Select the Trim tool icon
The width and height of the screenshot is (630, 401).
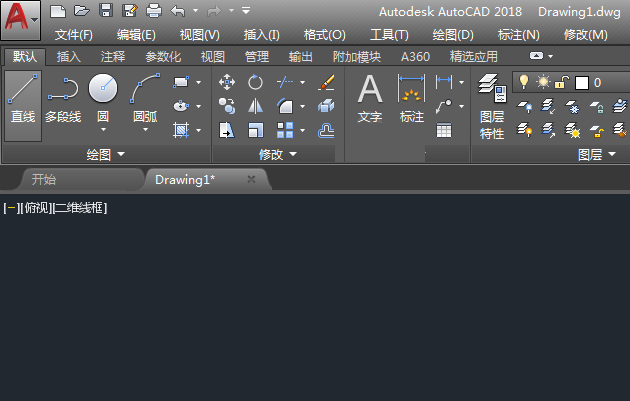[285, 82]
